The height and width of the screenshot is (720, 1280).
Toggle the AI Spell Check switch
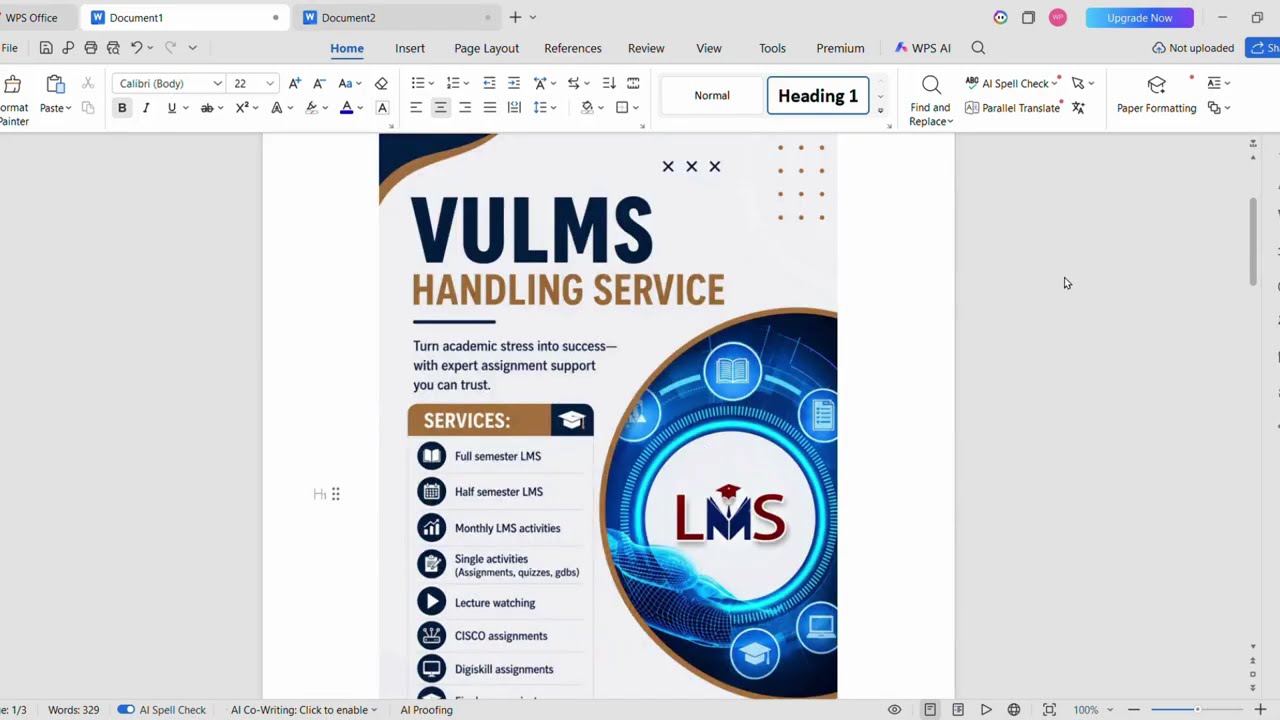click(126, 710)
